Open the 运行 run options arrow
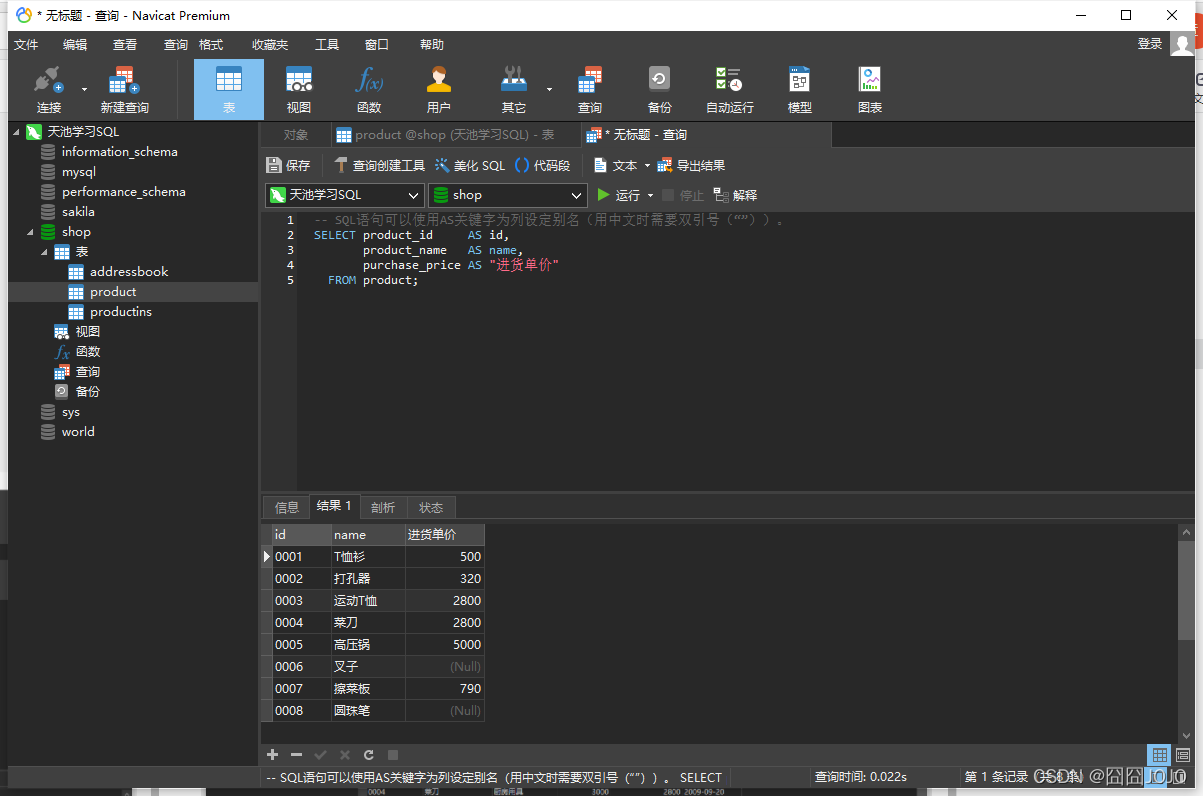This screenshot has width=1203, height=796. pos(651,195)
